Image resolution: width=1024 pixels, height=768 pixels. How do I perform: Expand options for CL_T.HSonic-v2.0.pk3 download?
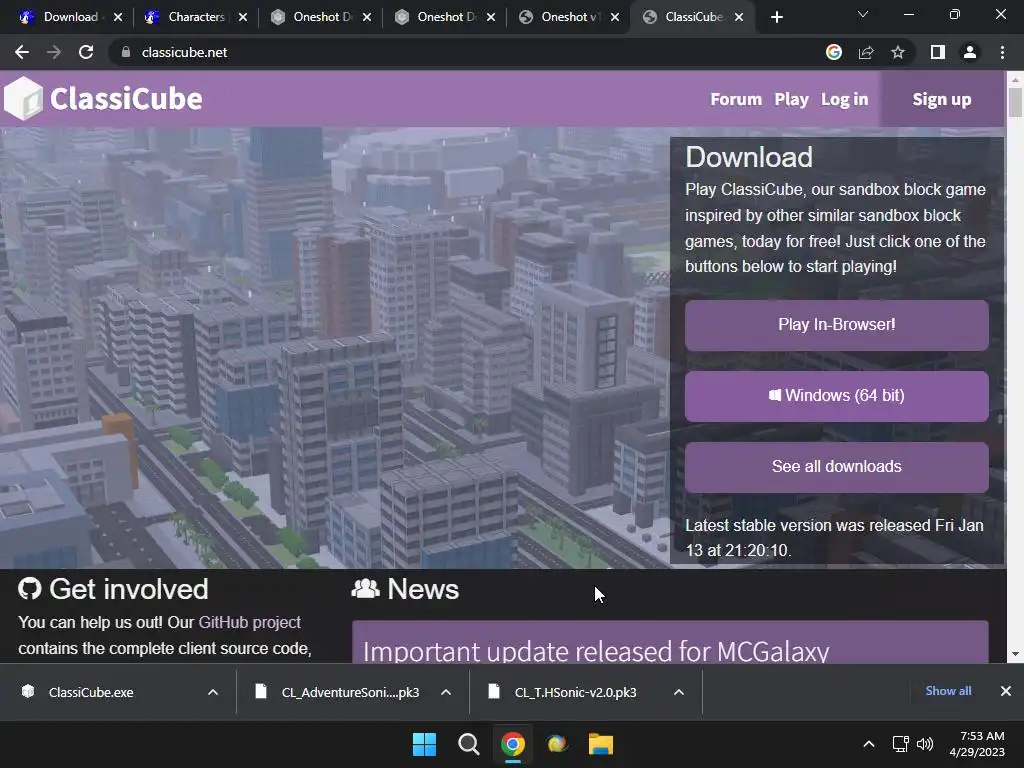(x=679, y=692)
